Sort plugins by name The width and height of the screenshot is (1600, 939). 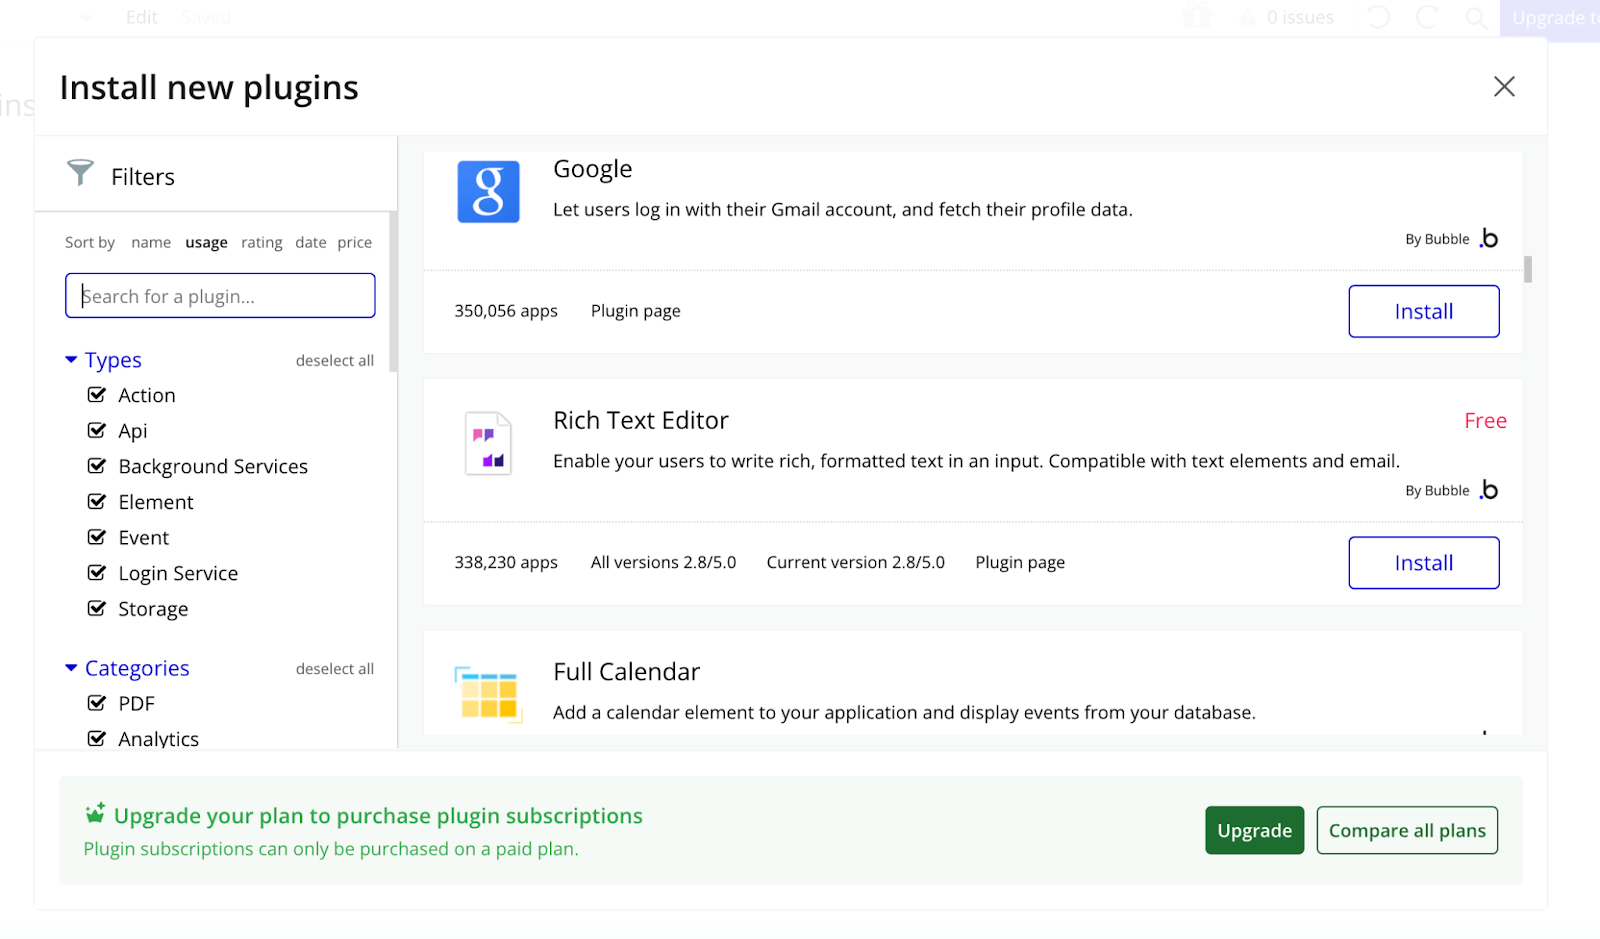click(x=151, y=242)
